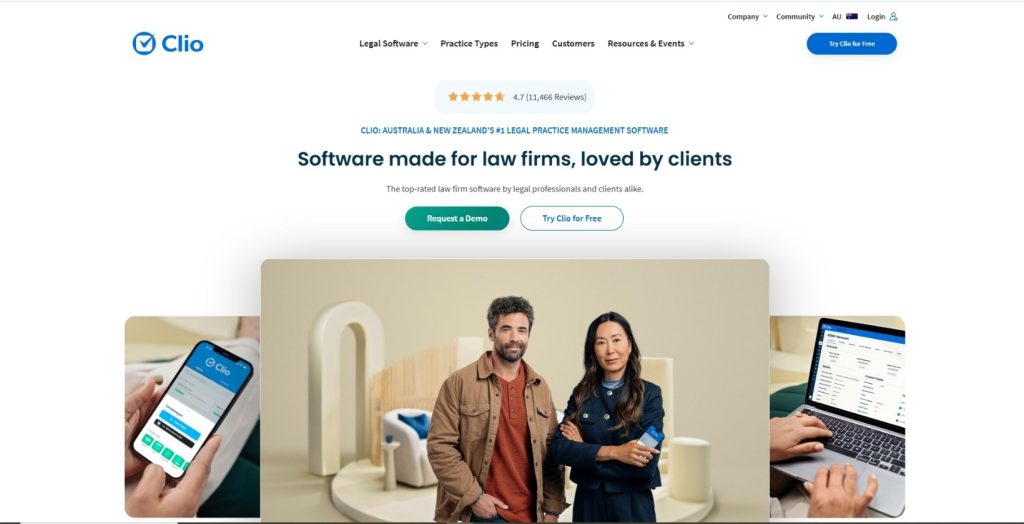Select the Australian flag region icon
This screenshot has height=524, width=1024.
pos(852,16)
